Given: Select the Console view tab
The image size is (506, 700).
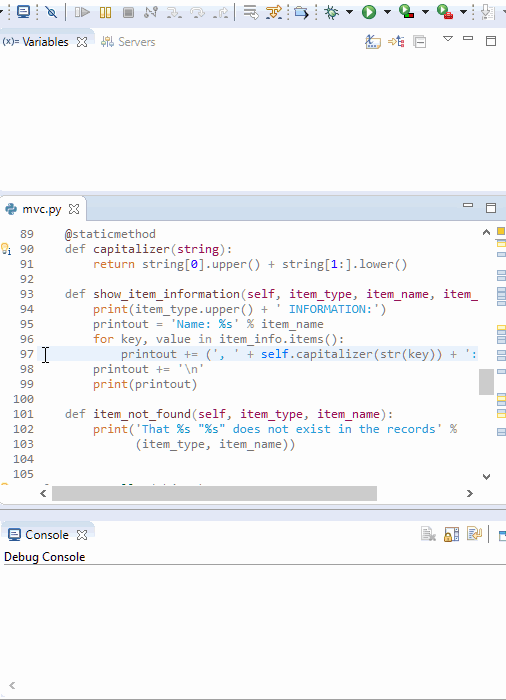Looking at the screenshot, I should (39, 535).
